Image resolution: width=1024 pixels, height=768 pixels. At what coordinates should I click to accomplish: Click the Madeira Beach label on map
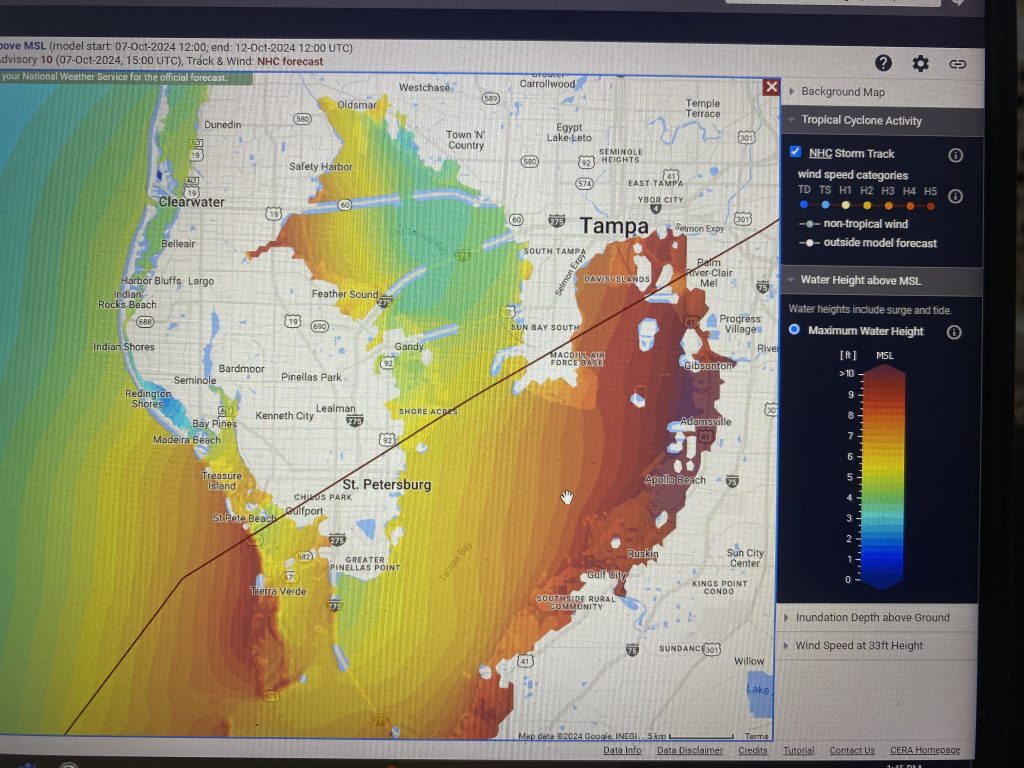tap(187, 440)
